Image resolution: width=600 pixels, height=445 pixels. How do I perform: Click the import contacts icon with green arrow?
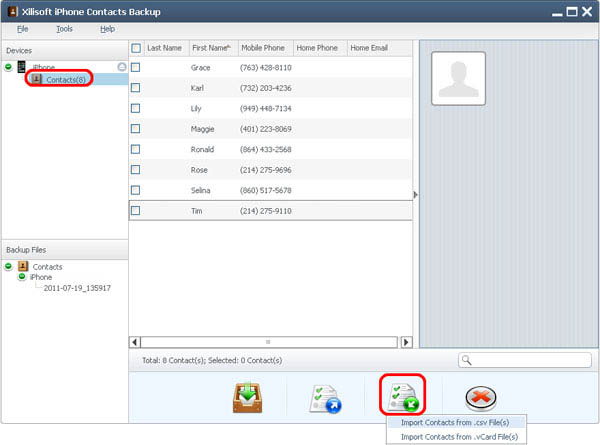pyautogui.click(x=404, y=397)
